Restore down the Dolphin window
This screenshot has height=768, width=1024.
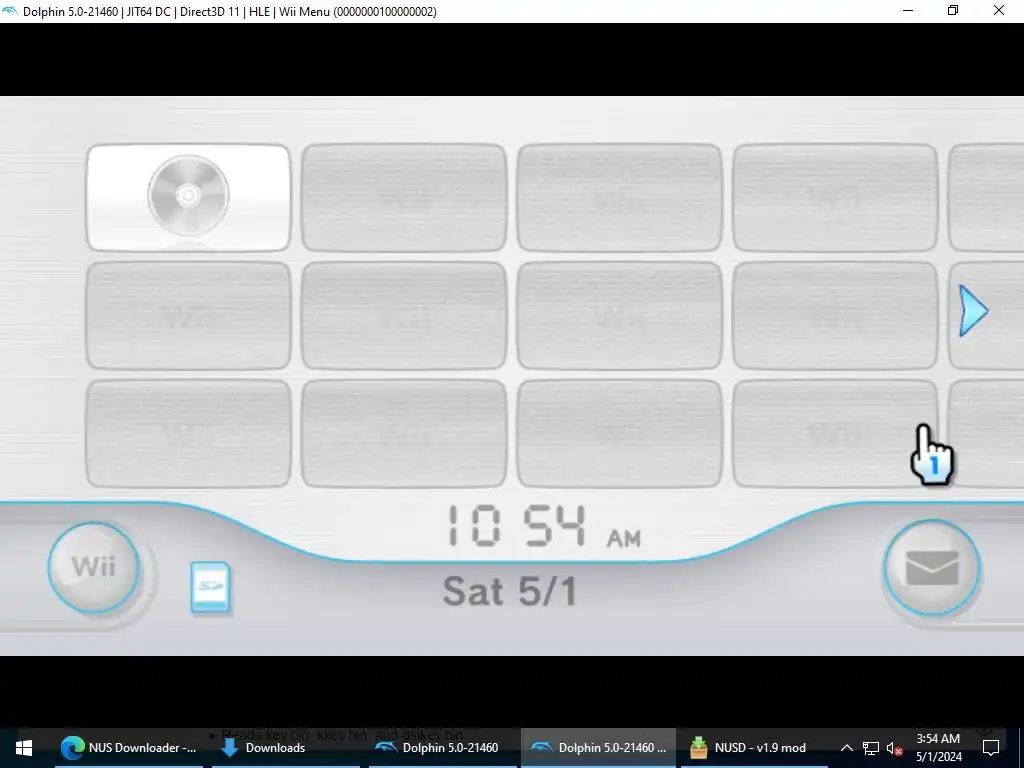953,11
